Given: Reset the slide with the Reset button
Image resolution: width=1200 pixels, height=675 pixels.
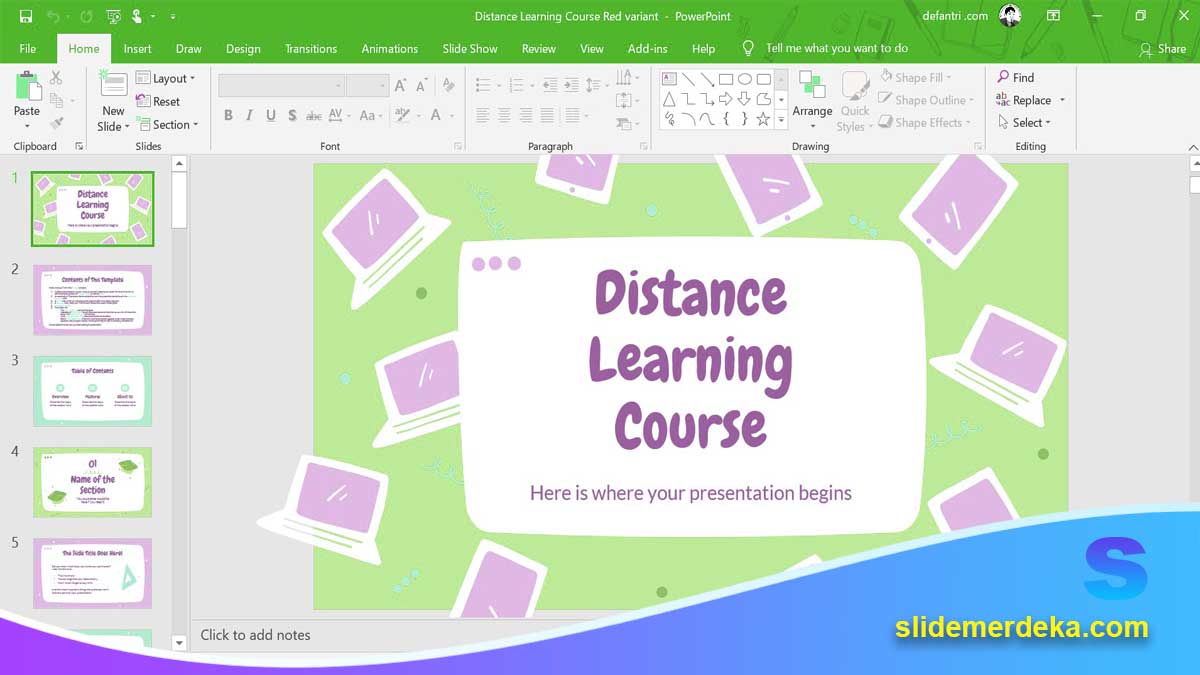Looking at the screenshot, I should tap(158, 101).
